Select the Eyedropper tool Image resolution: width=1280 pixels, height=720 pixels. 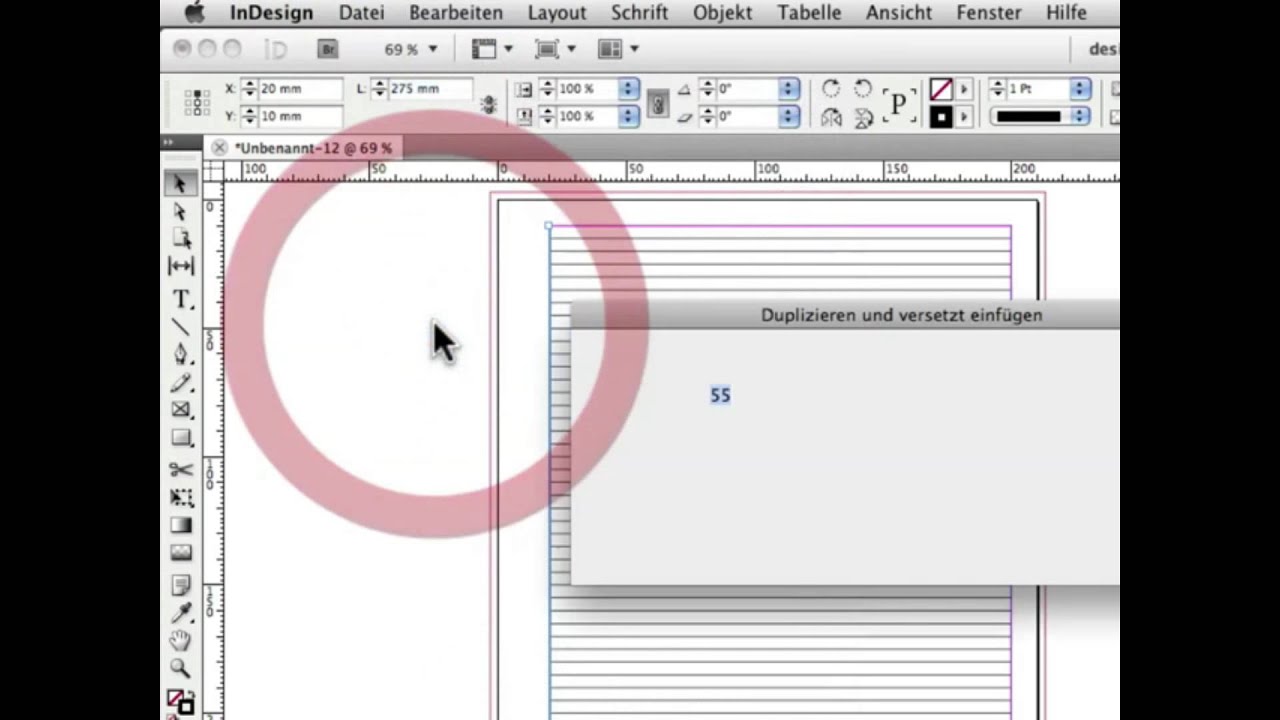click(181, 613)
